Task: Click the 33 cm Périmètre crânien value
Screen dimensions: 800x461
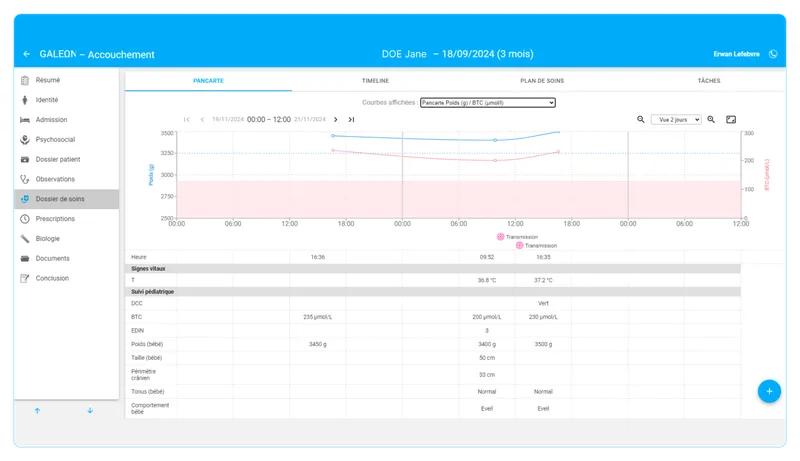Action: 487,375
